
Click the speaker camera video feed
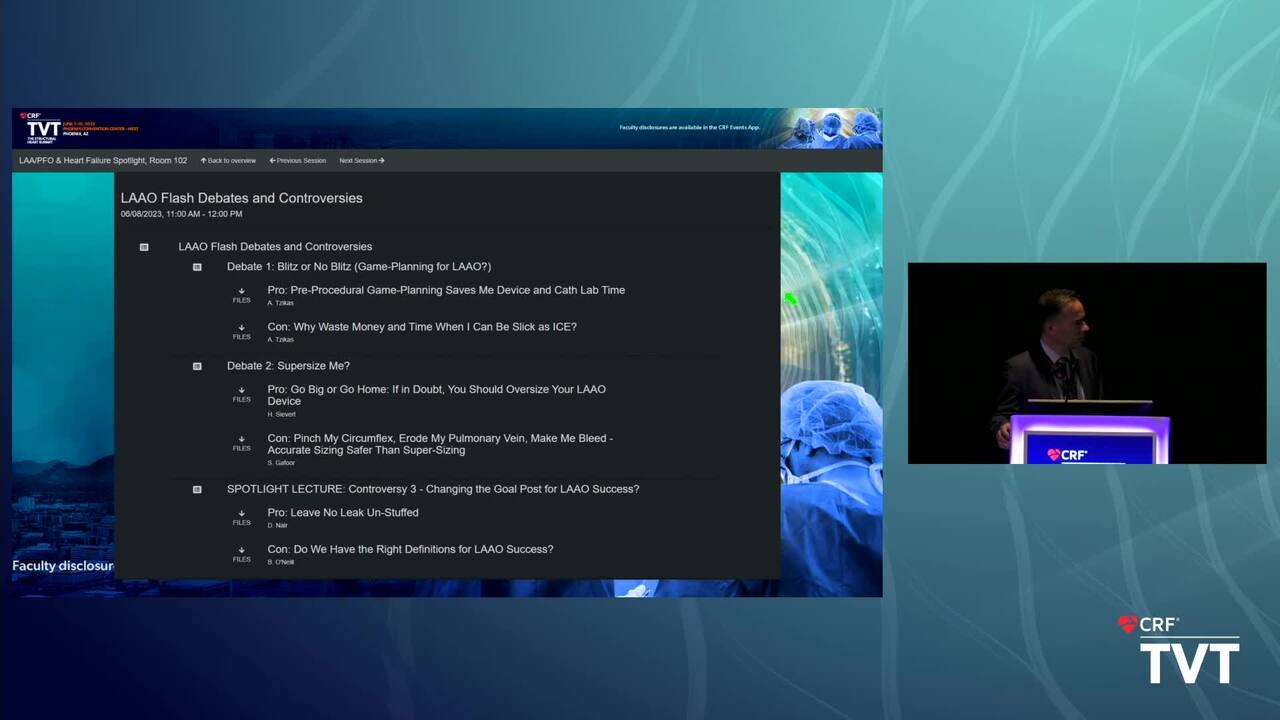1087,364
